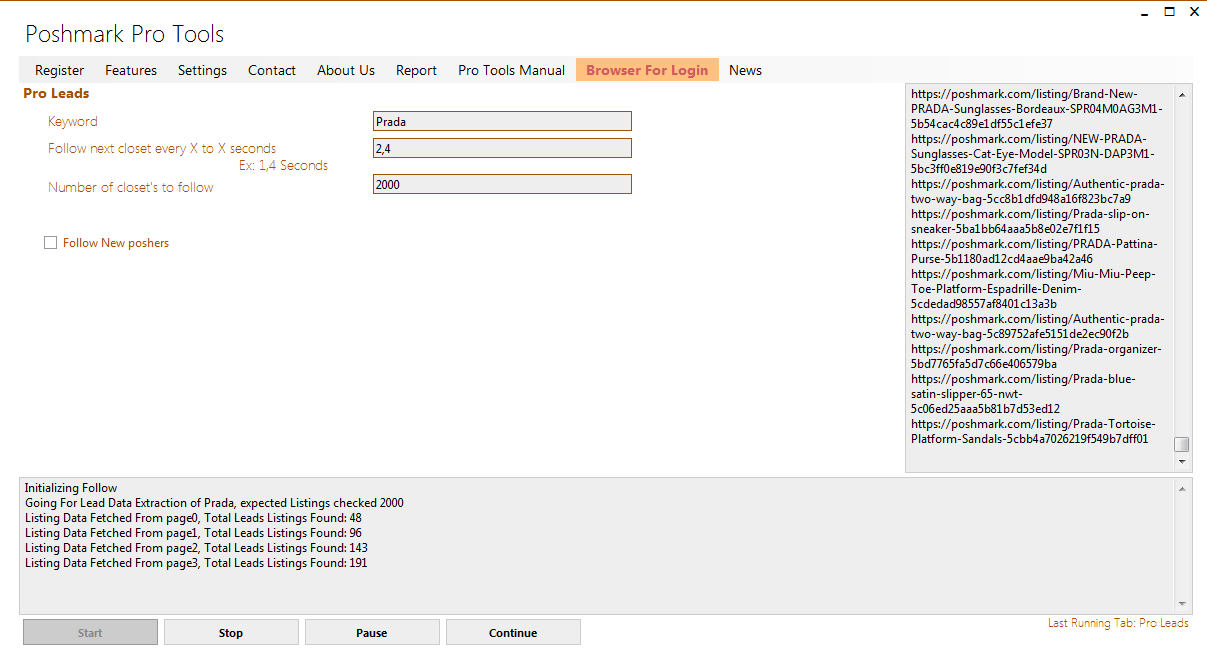Click the log panel's scroll up arrow

1182,489
